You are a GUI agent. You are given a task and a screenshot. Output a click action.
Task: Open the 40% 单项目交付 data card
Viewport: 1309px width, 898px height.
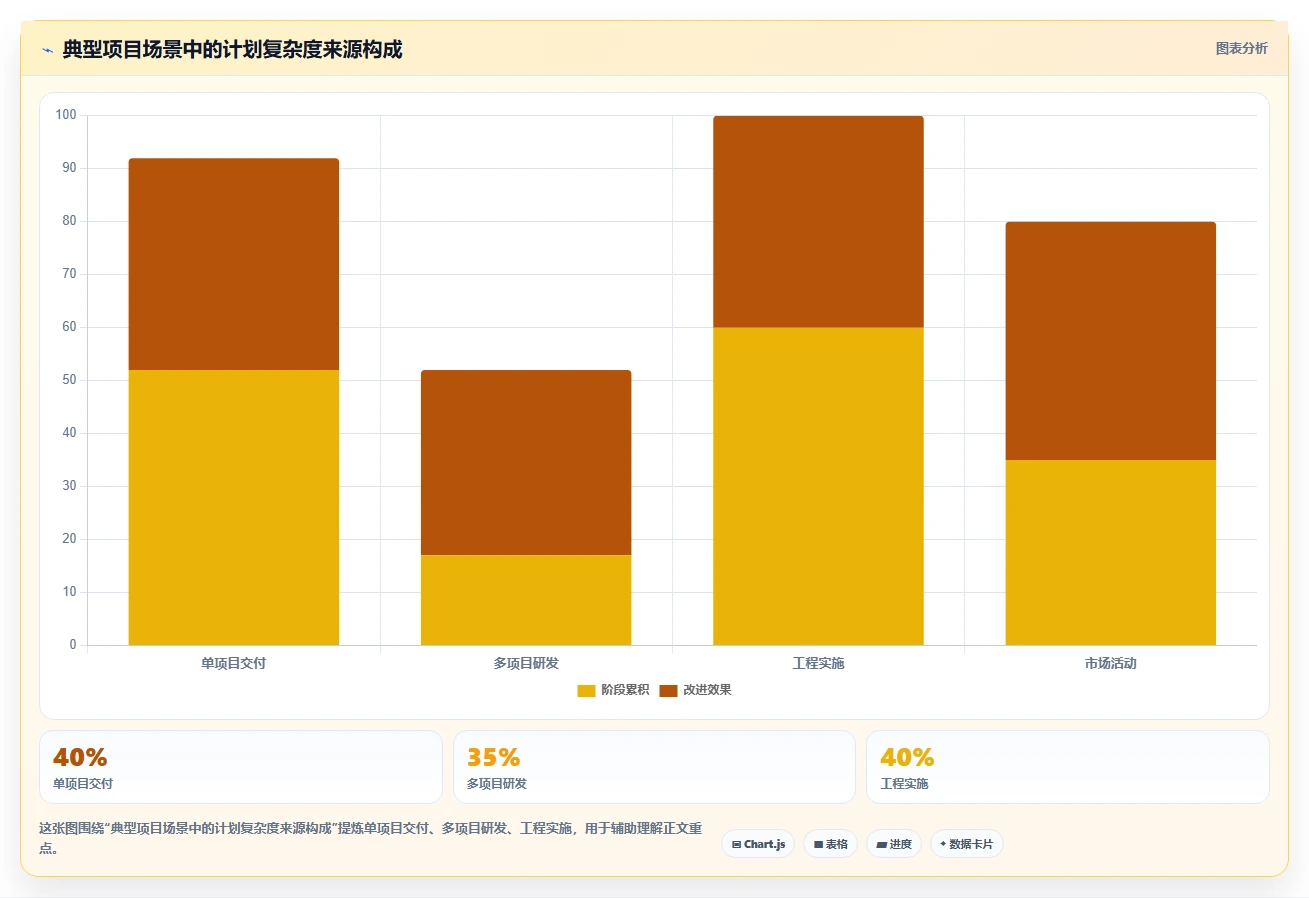pos(240,767)
